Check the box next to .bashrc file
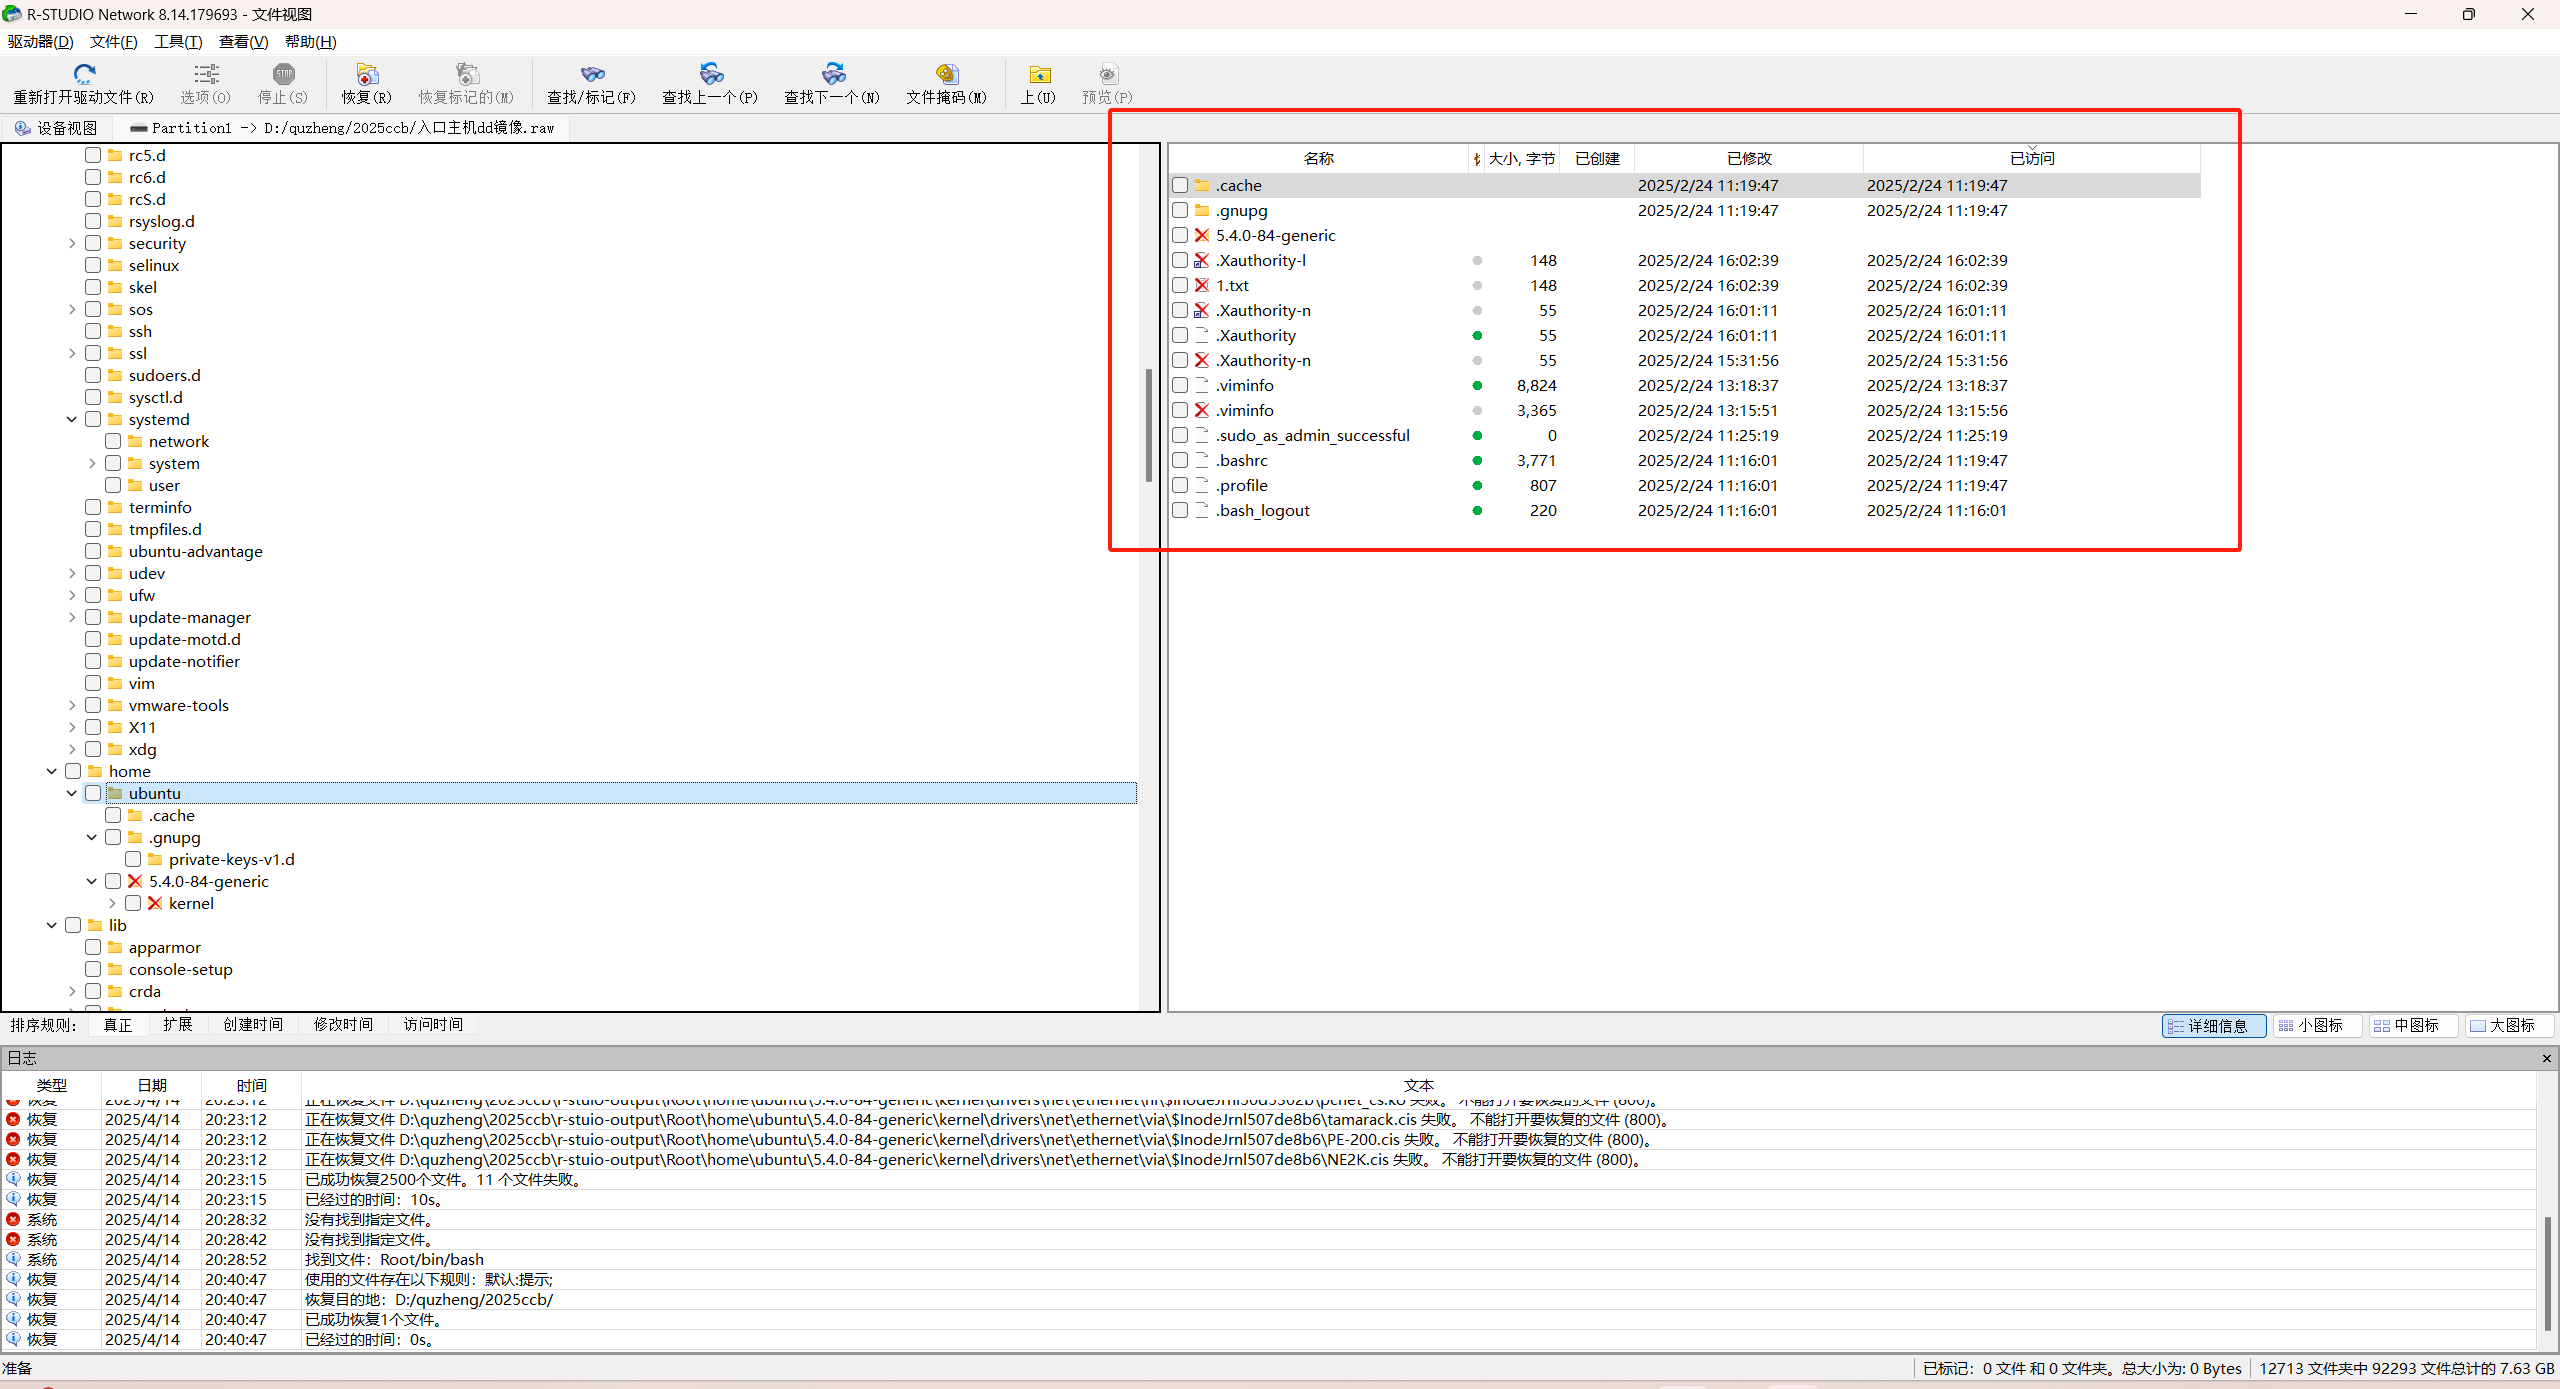The image size is (2560, 1389). click(1180, 460)
